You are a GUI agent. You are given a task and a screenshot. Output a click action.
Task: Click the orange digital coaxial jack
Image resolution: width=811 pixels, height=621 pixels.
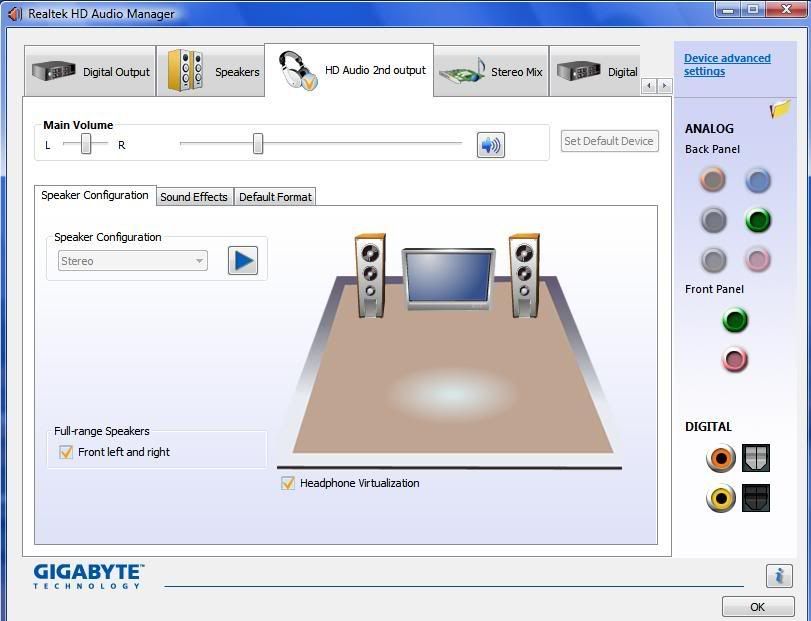(720, 458)
